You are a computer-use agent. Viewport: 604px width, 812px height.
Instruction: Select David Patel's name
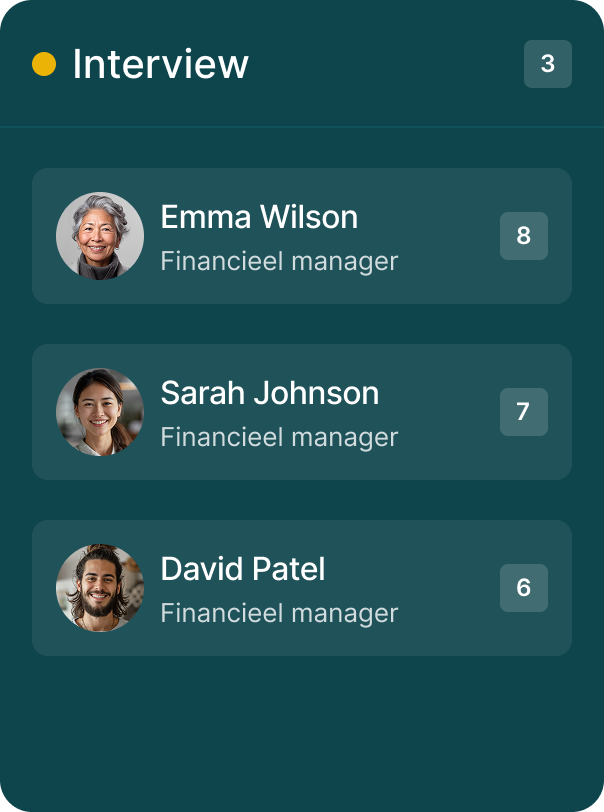pyautogui.click(x=243, y=569)
